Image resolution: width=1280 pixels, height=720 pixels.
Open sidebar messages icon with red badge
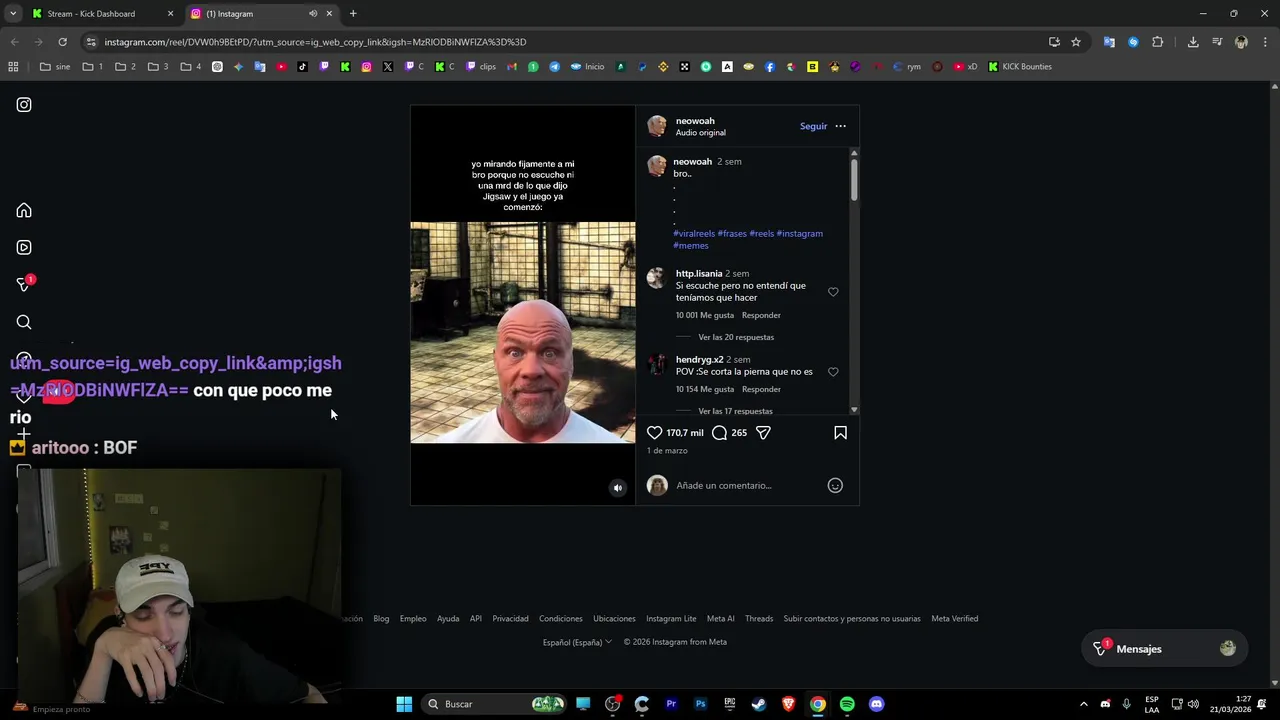(x=25, y=284)
